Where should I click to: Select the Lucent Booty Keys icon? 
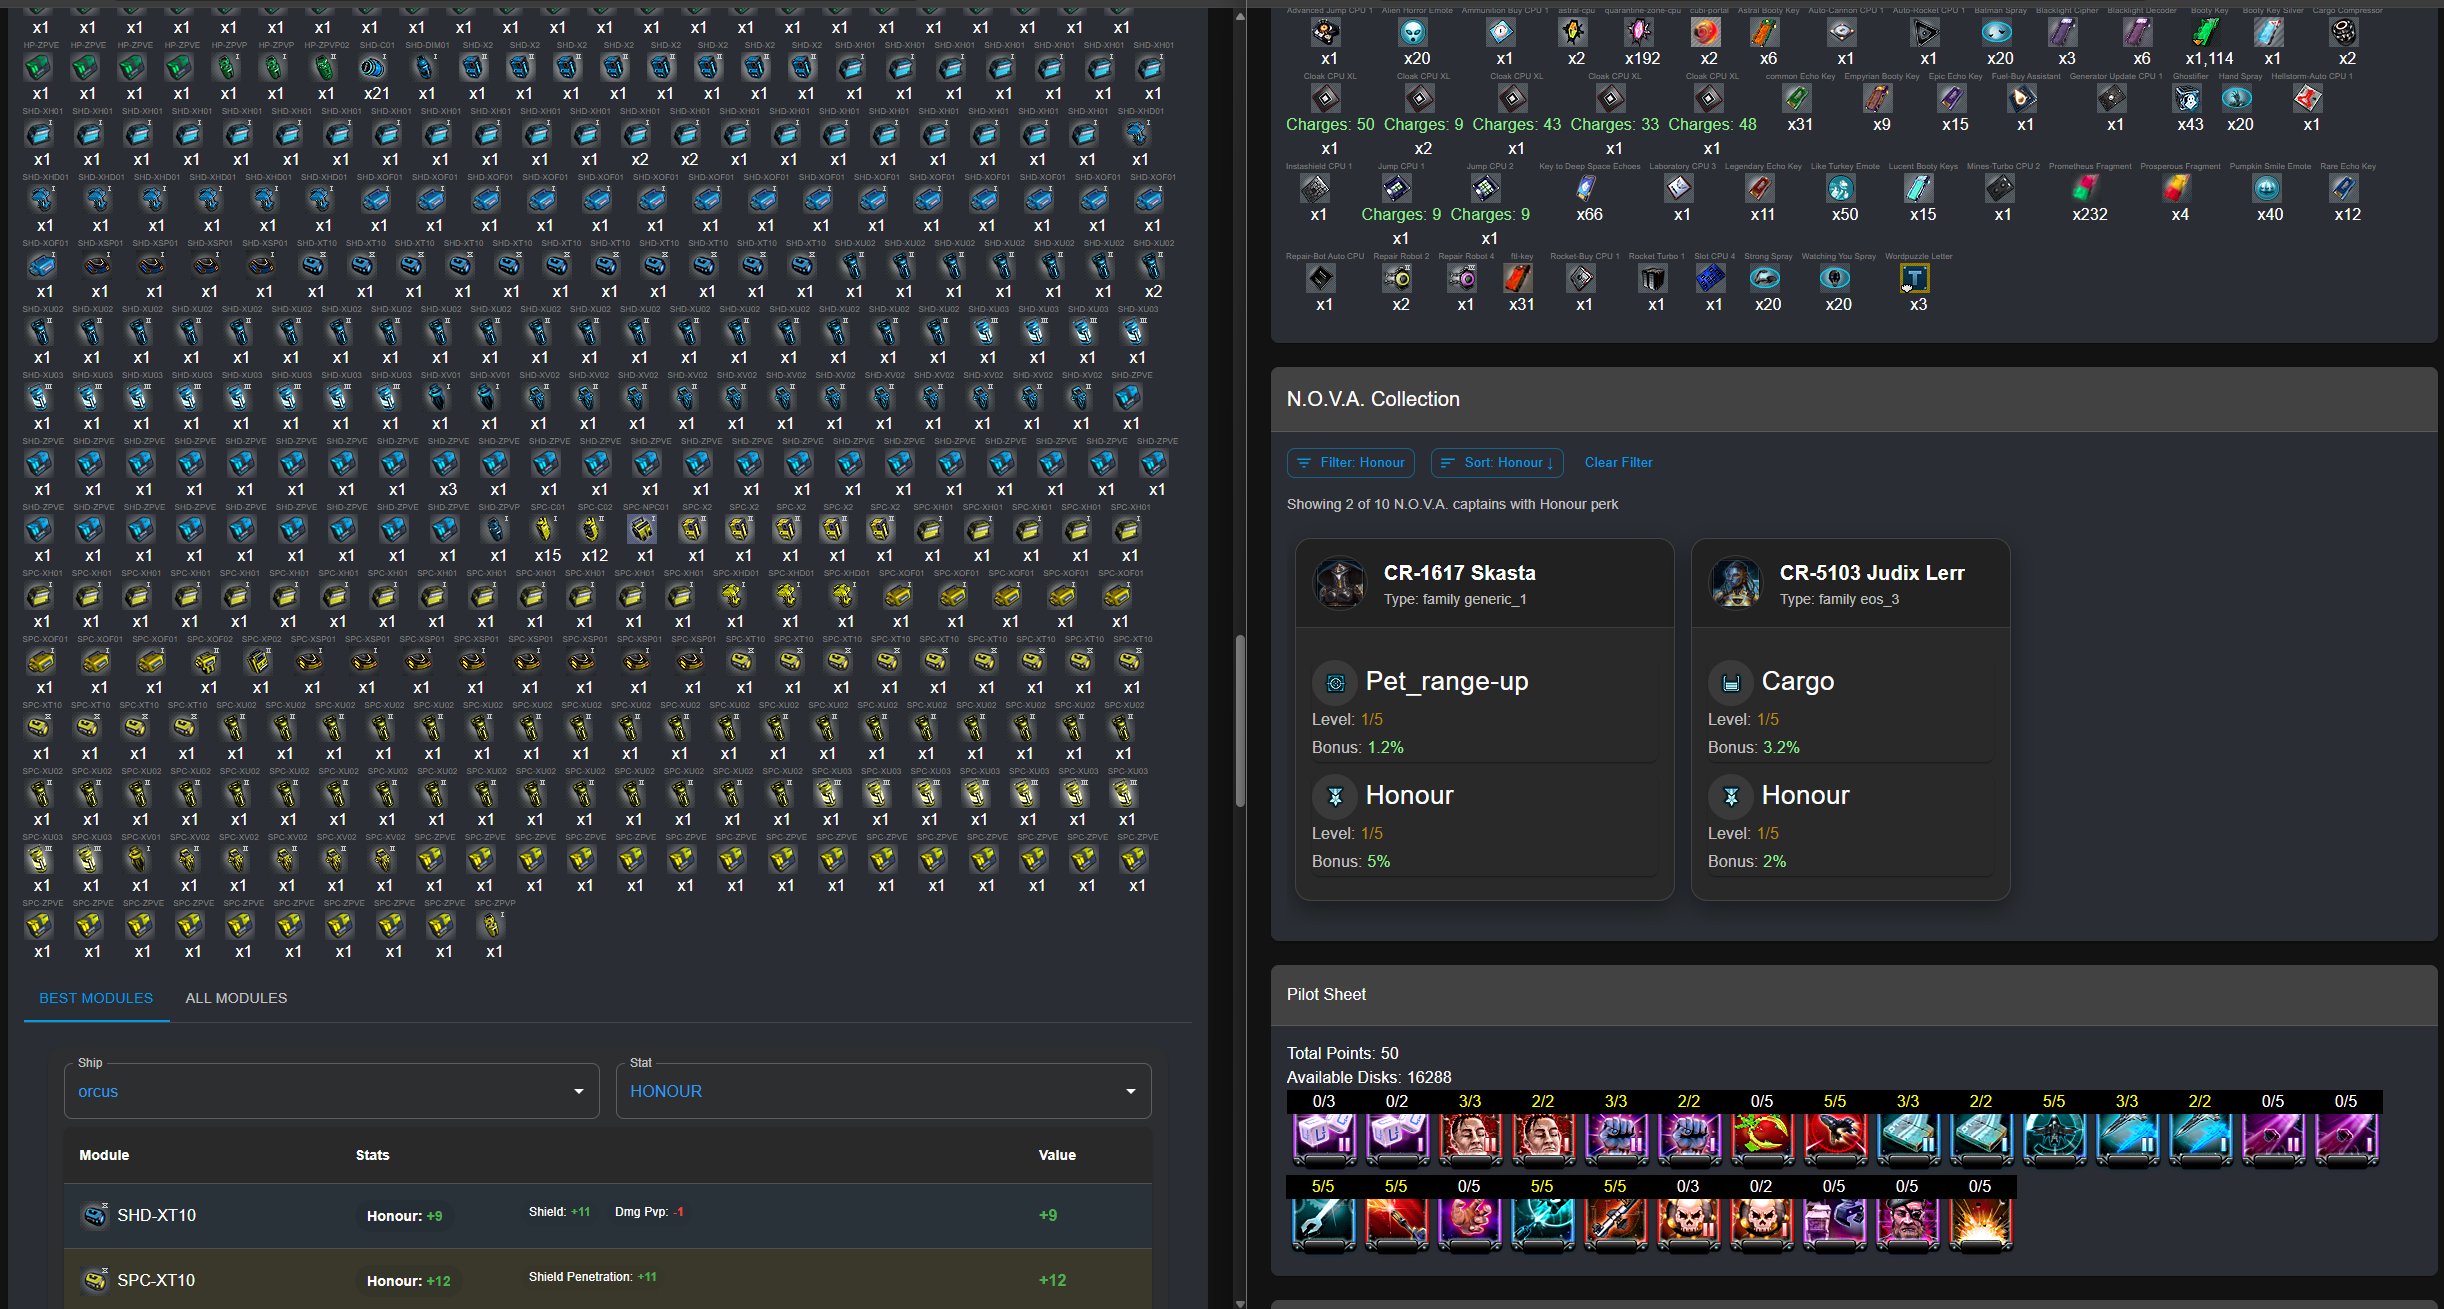pyautogui.click(x=1919, y=188)
